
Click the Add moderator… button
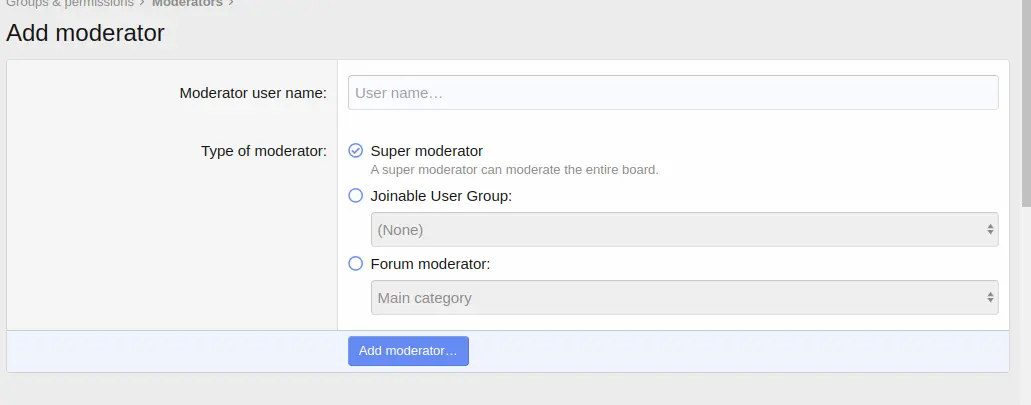coord(408,351)
